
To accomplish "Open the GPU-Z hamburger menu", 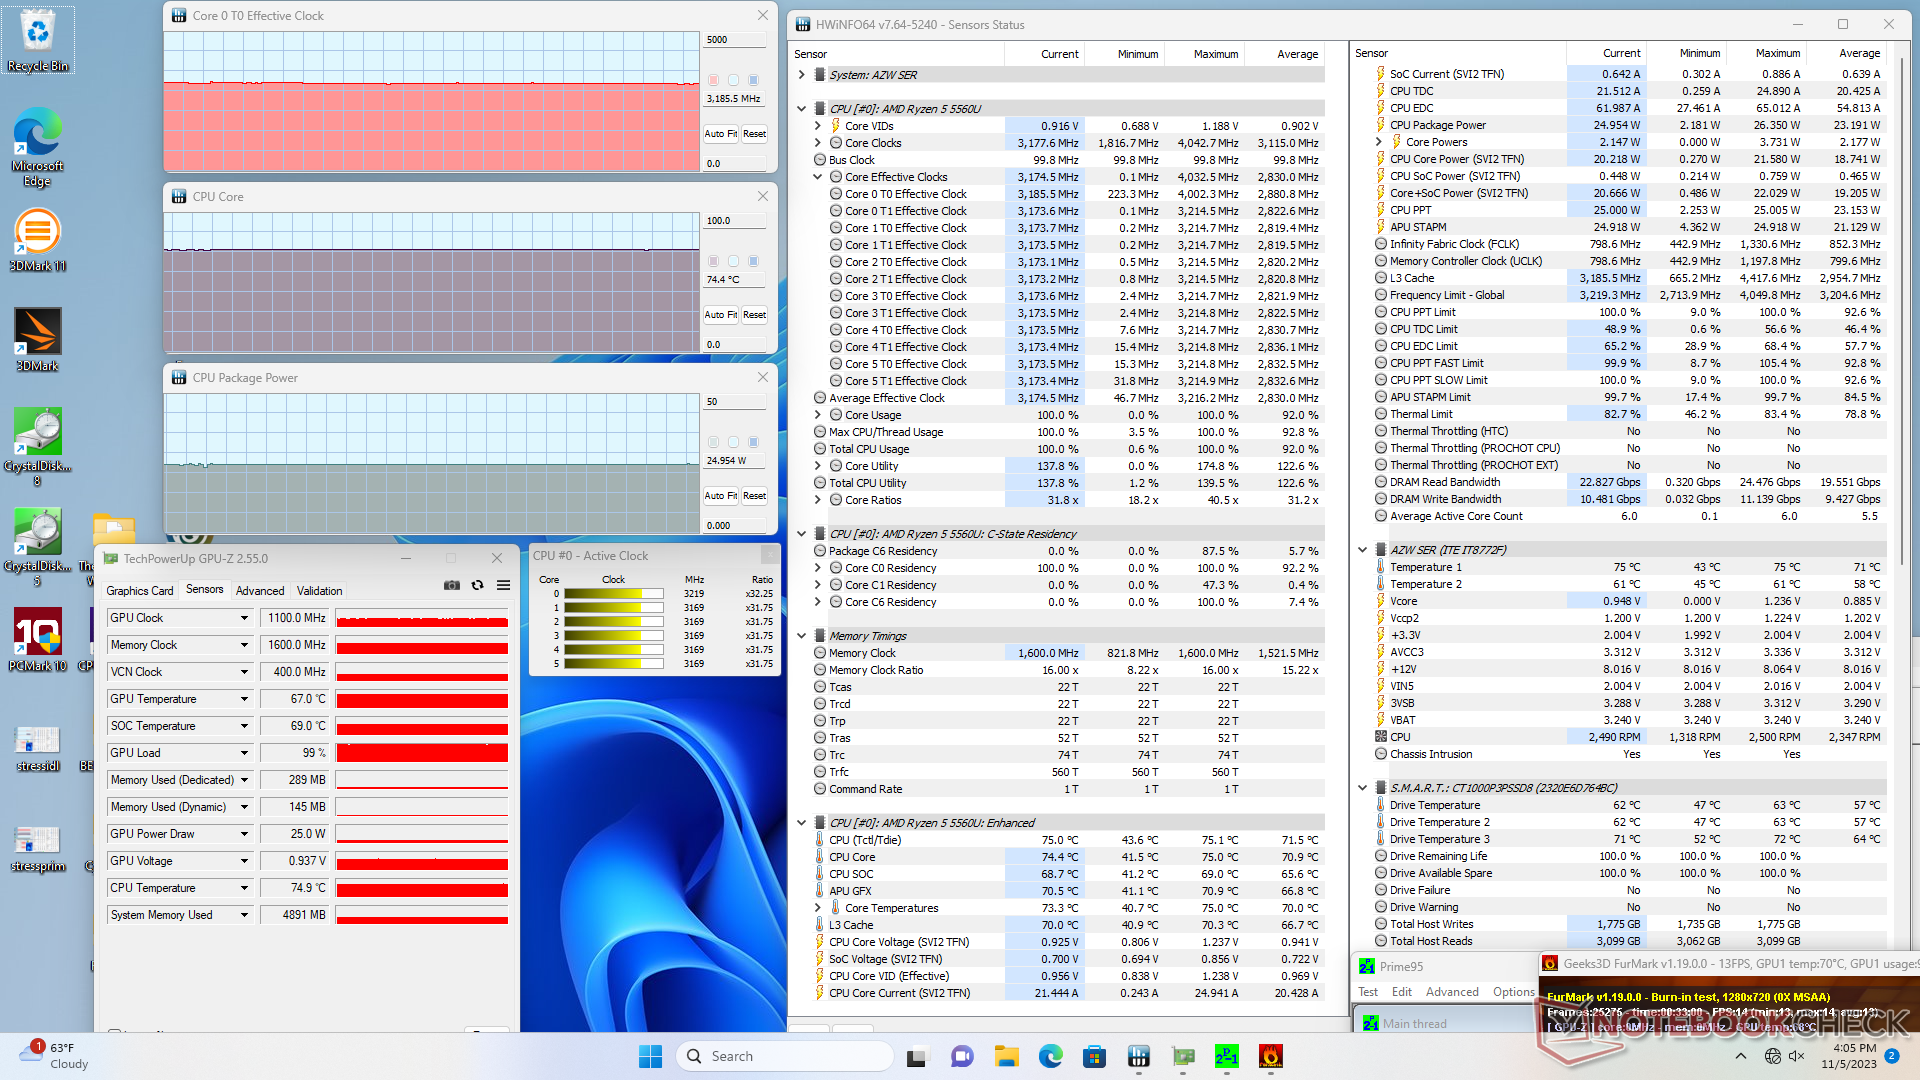I will 503,585.
